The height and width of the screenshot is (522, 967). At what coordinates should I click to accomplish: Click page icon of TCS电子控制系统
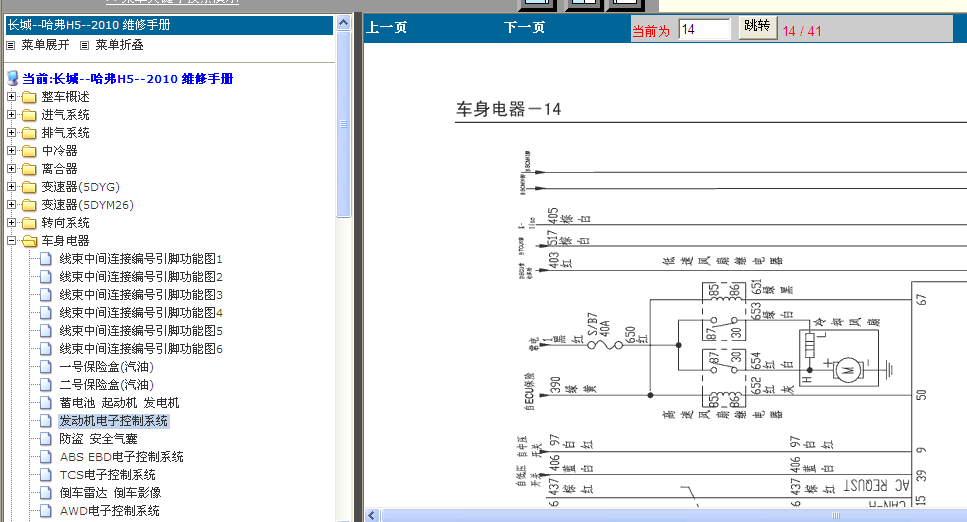coord(46,474)
